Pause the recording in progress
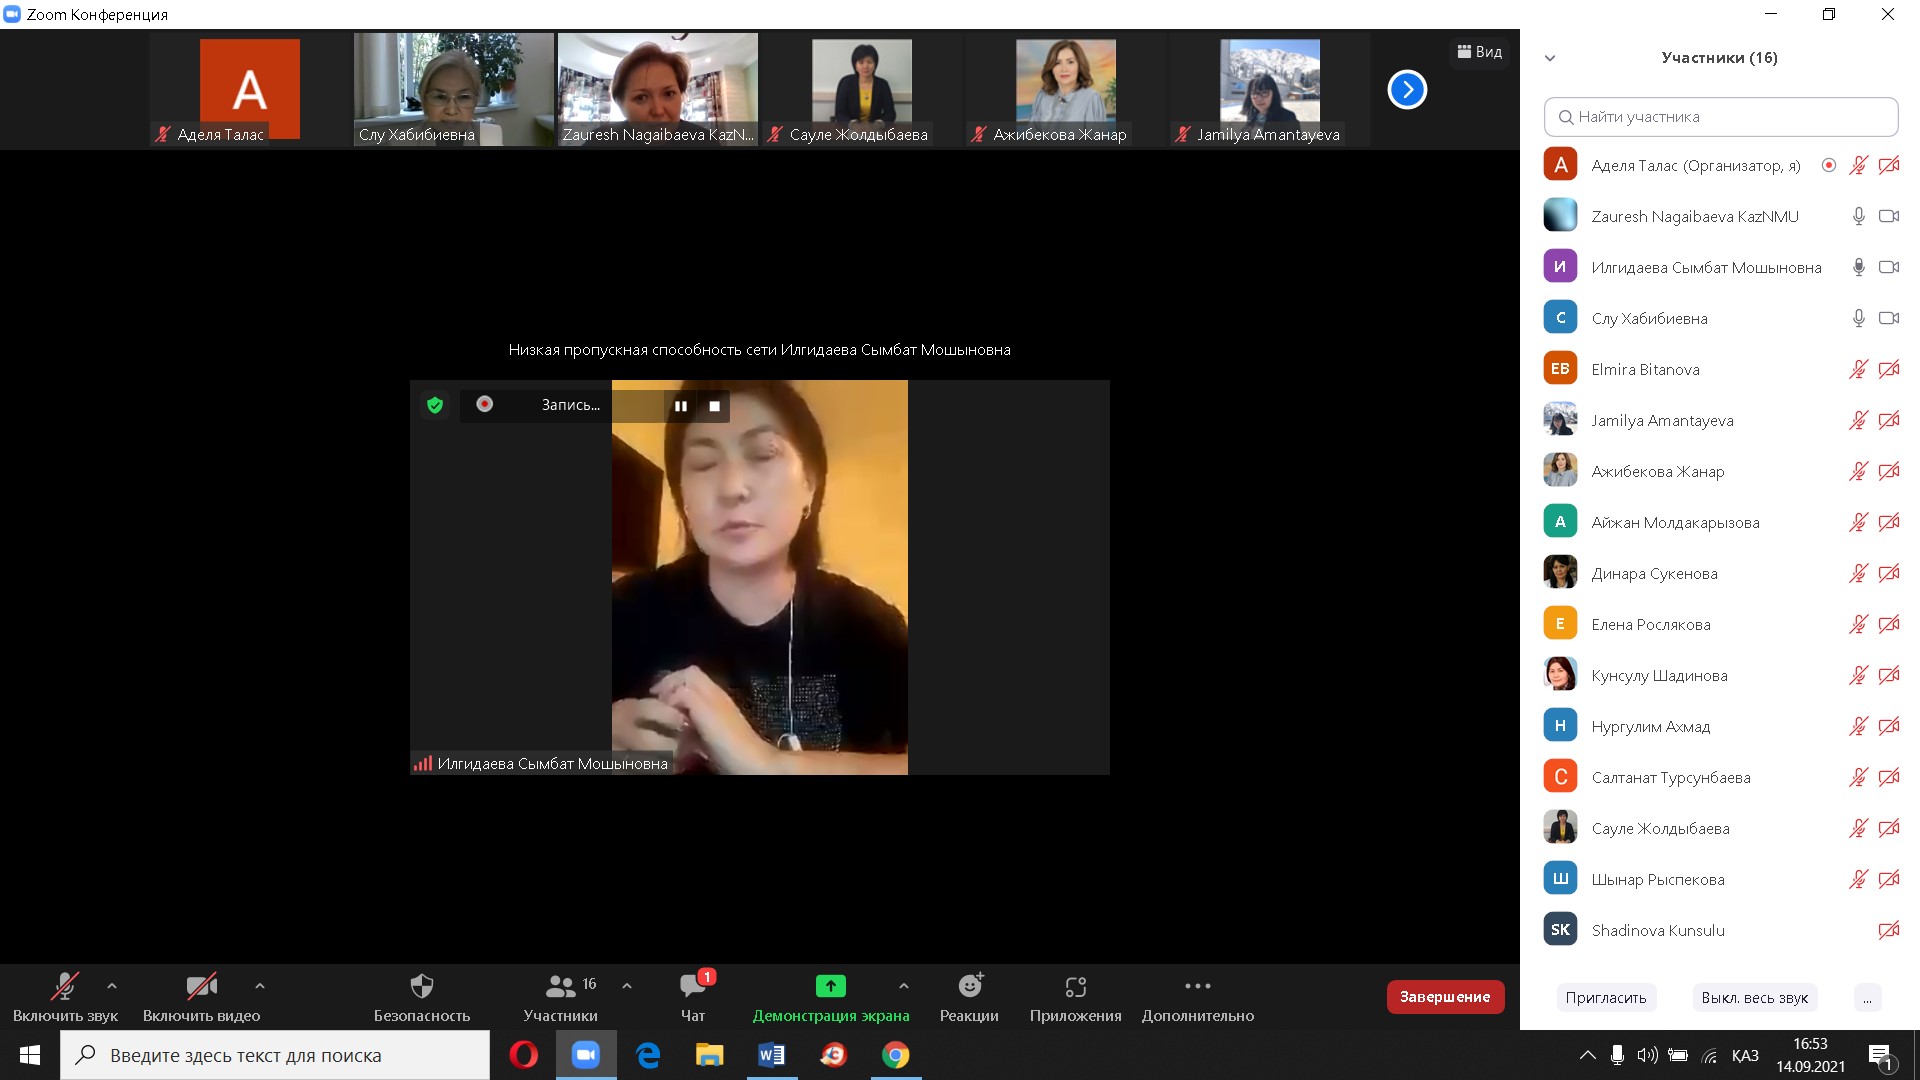This screenshot has height=1080, width=1920. click(x=681, y=406)
